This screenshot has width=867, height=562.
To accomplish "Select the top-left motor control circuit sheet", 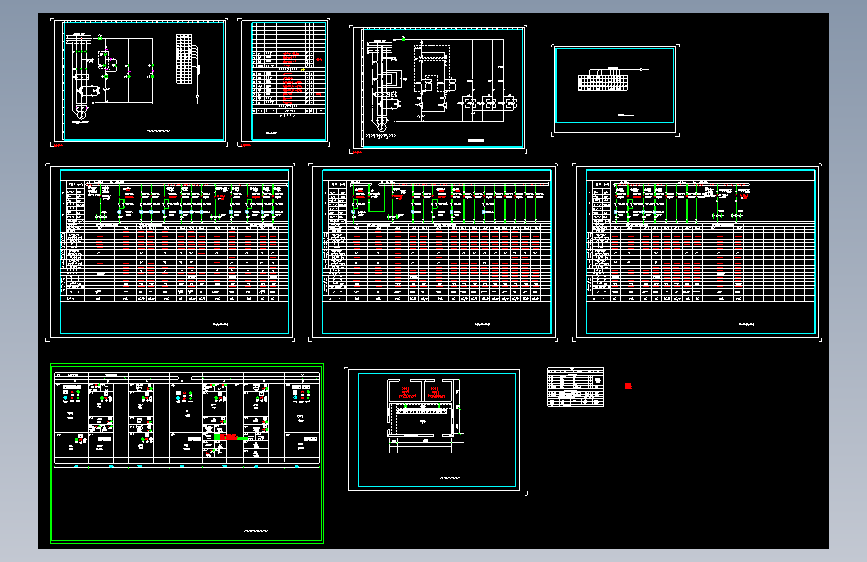I will (x=139, y=82).
